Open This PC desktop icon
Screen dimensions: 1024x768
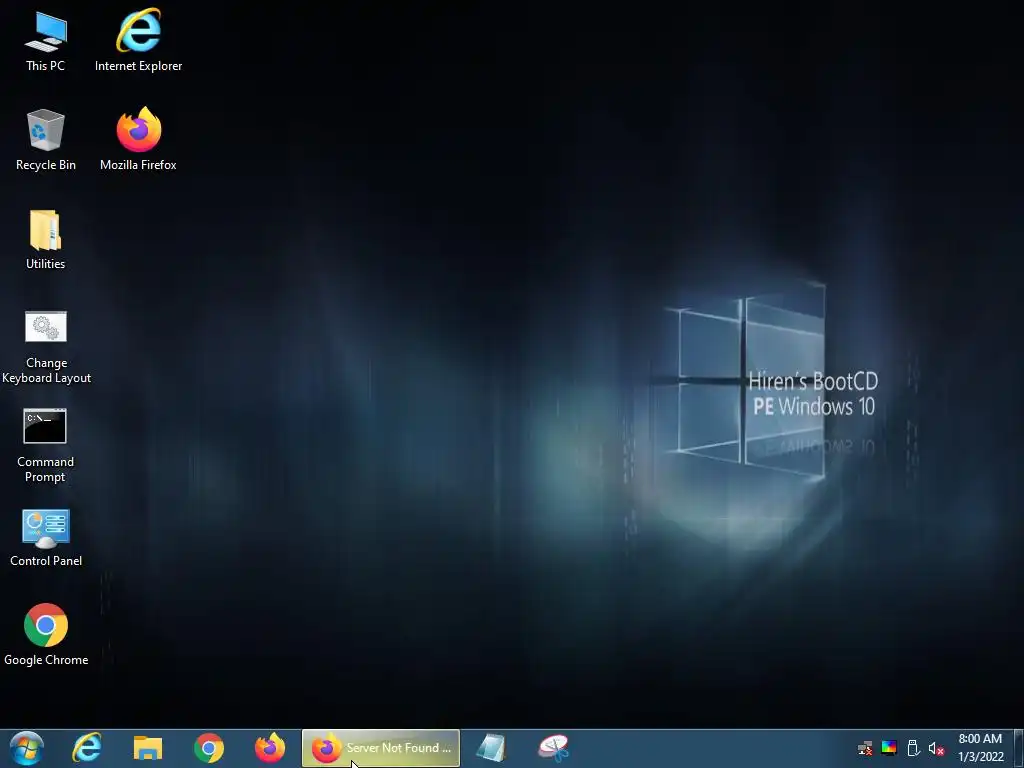point(46,42)
